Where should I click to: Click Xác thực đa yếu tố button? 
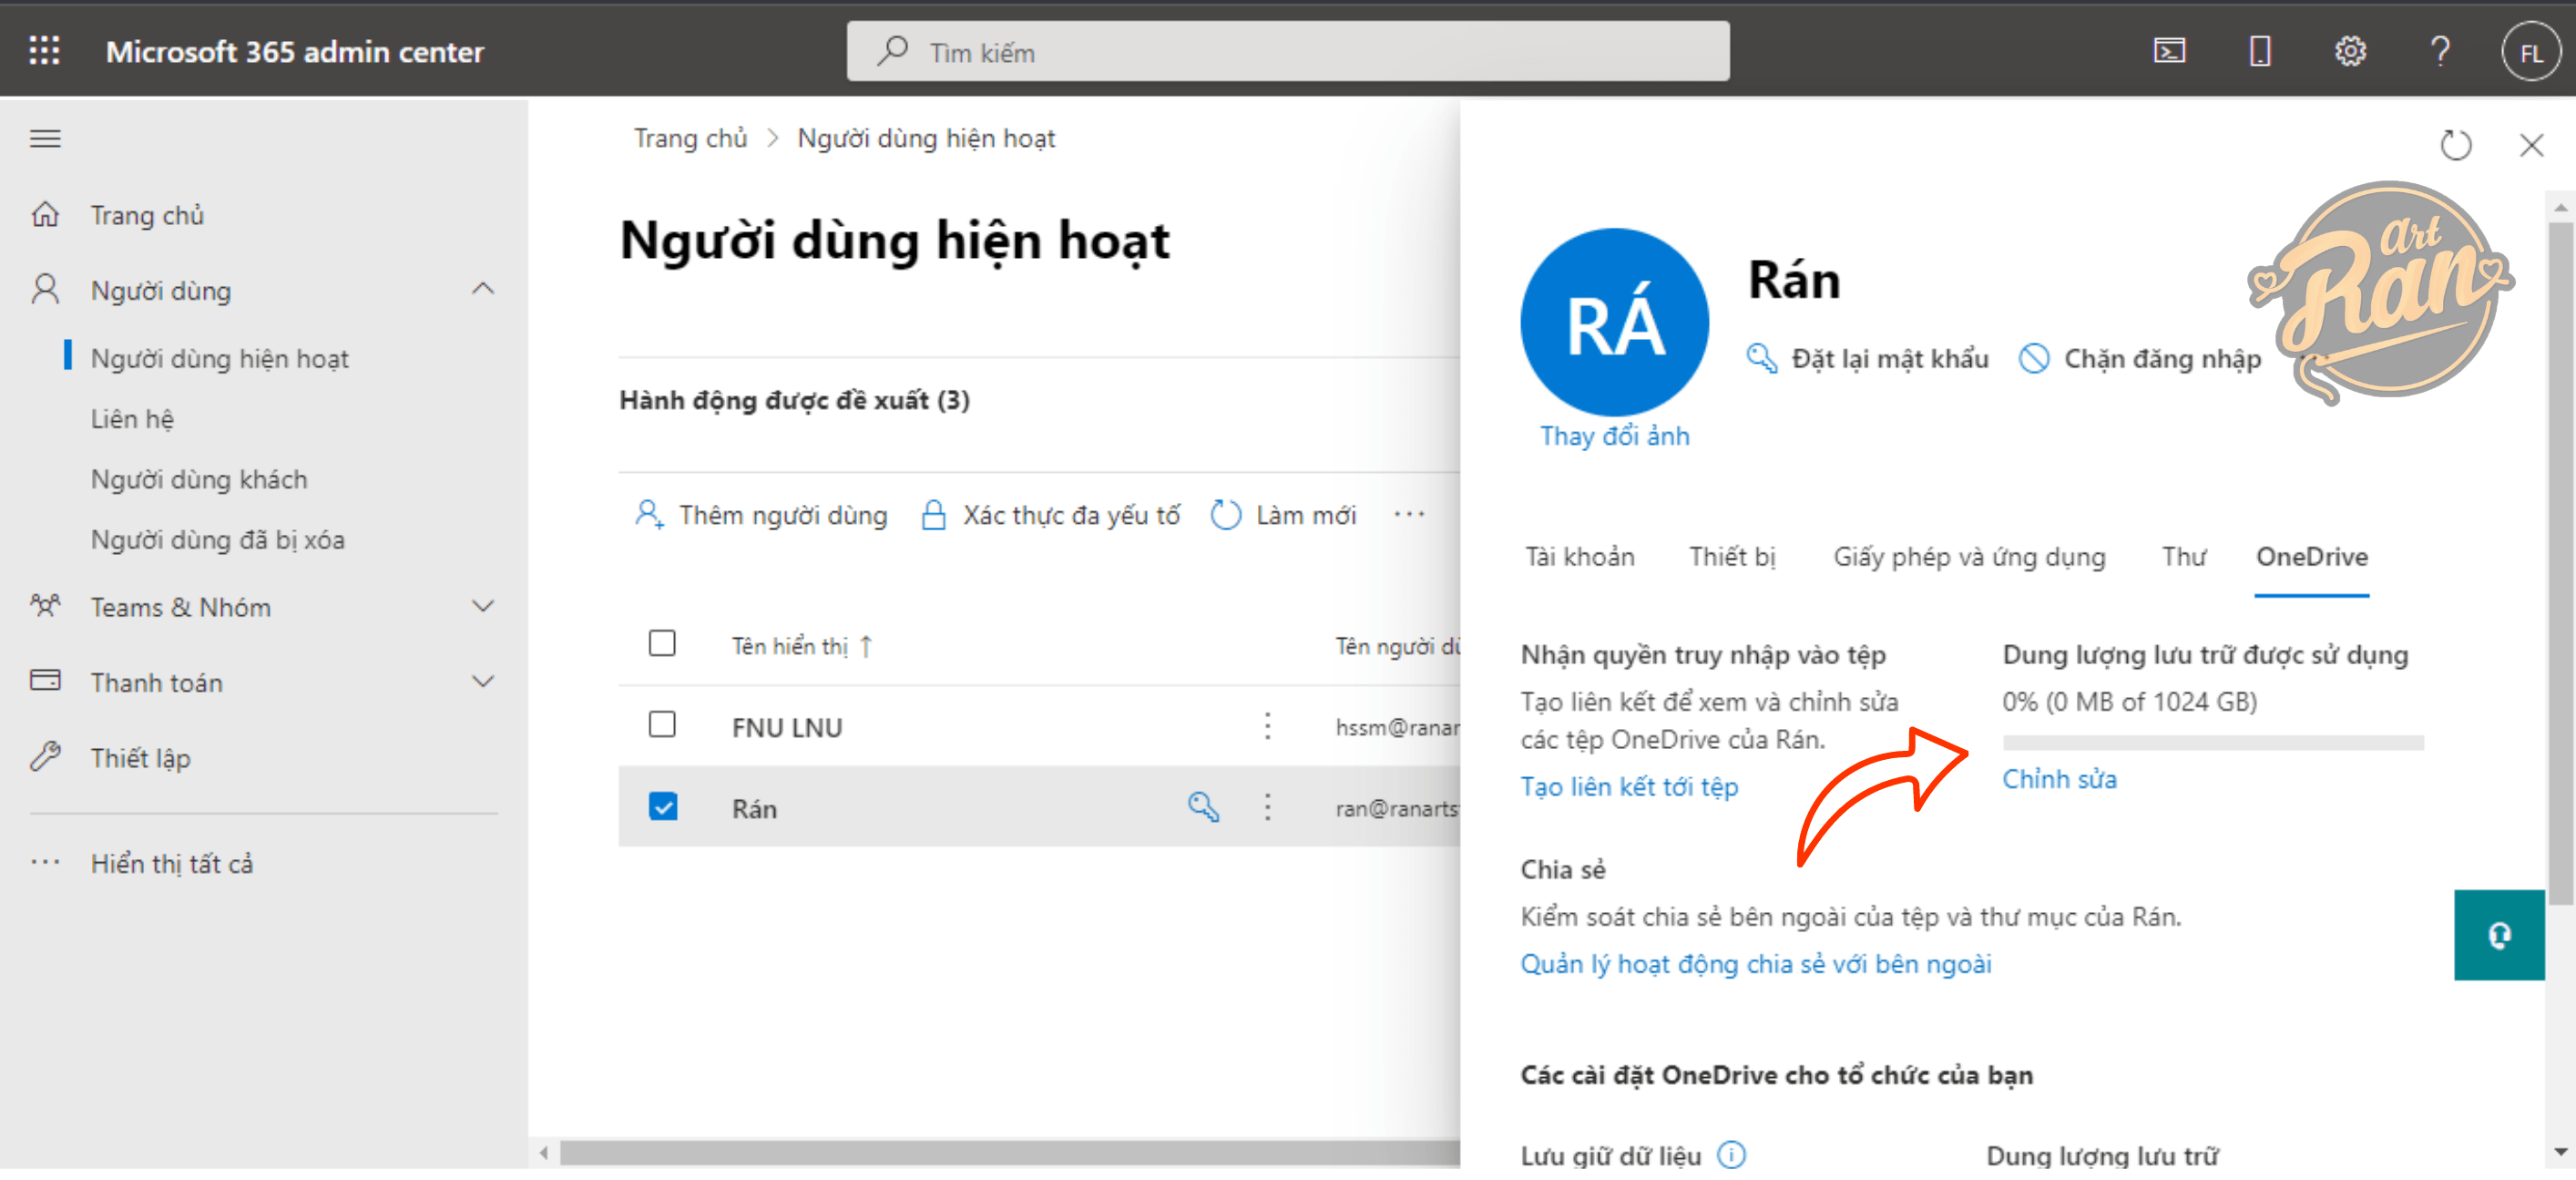coord(1050,514)
